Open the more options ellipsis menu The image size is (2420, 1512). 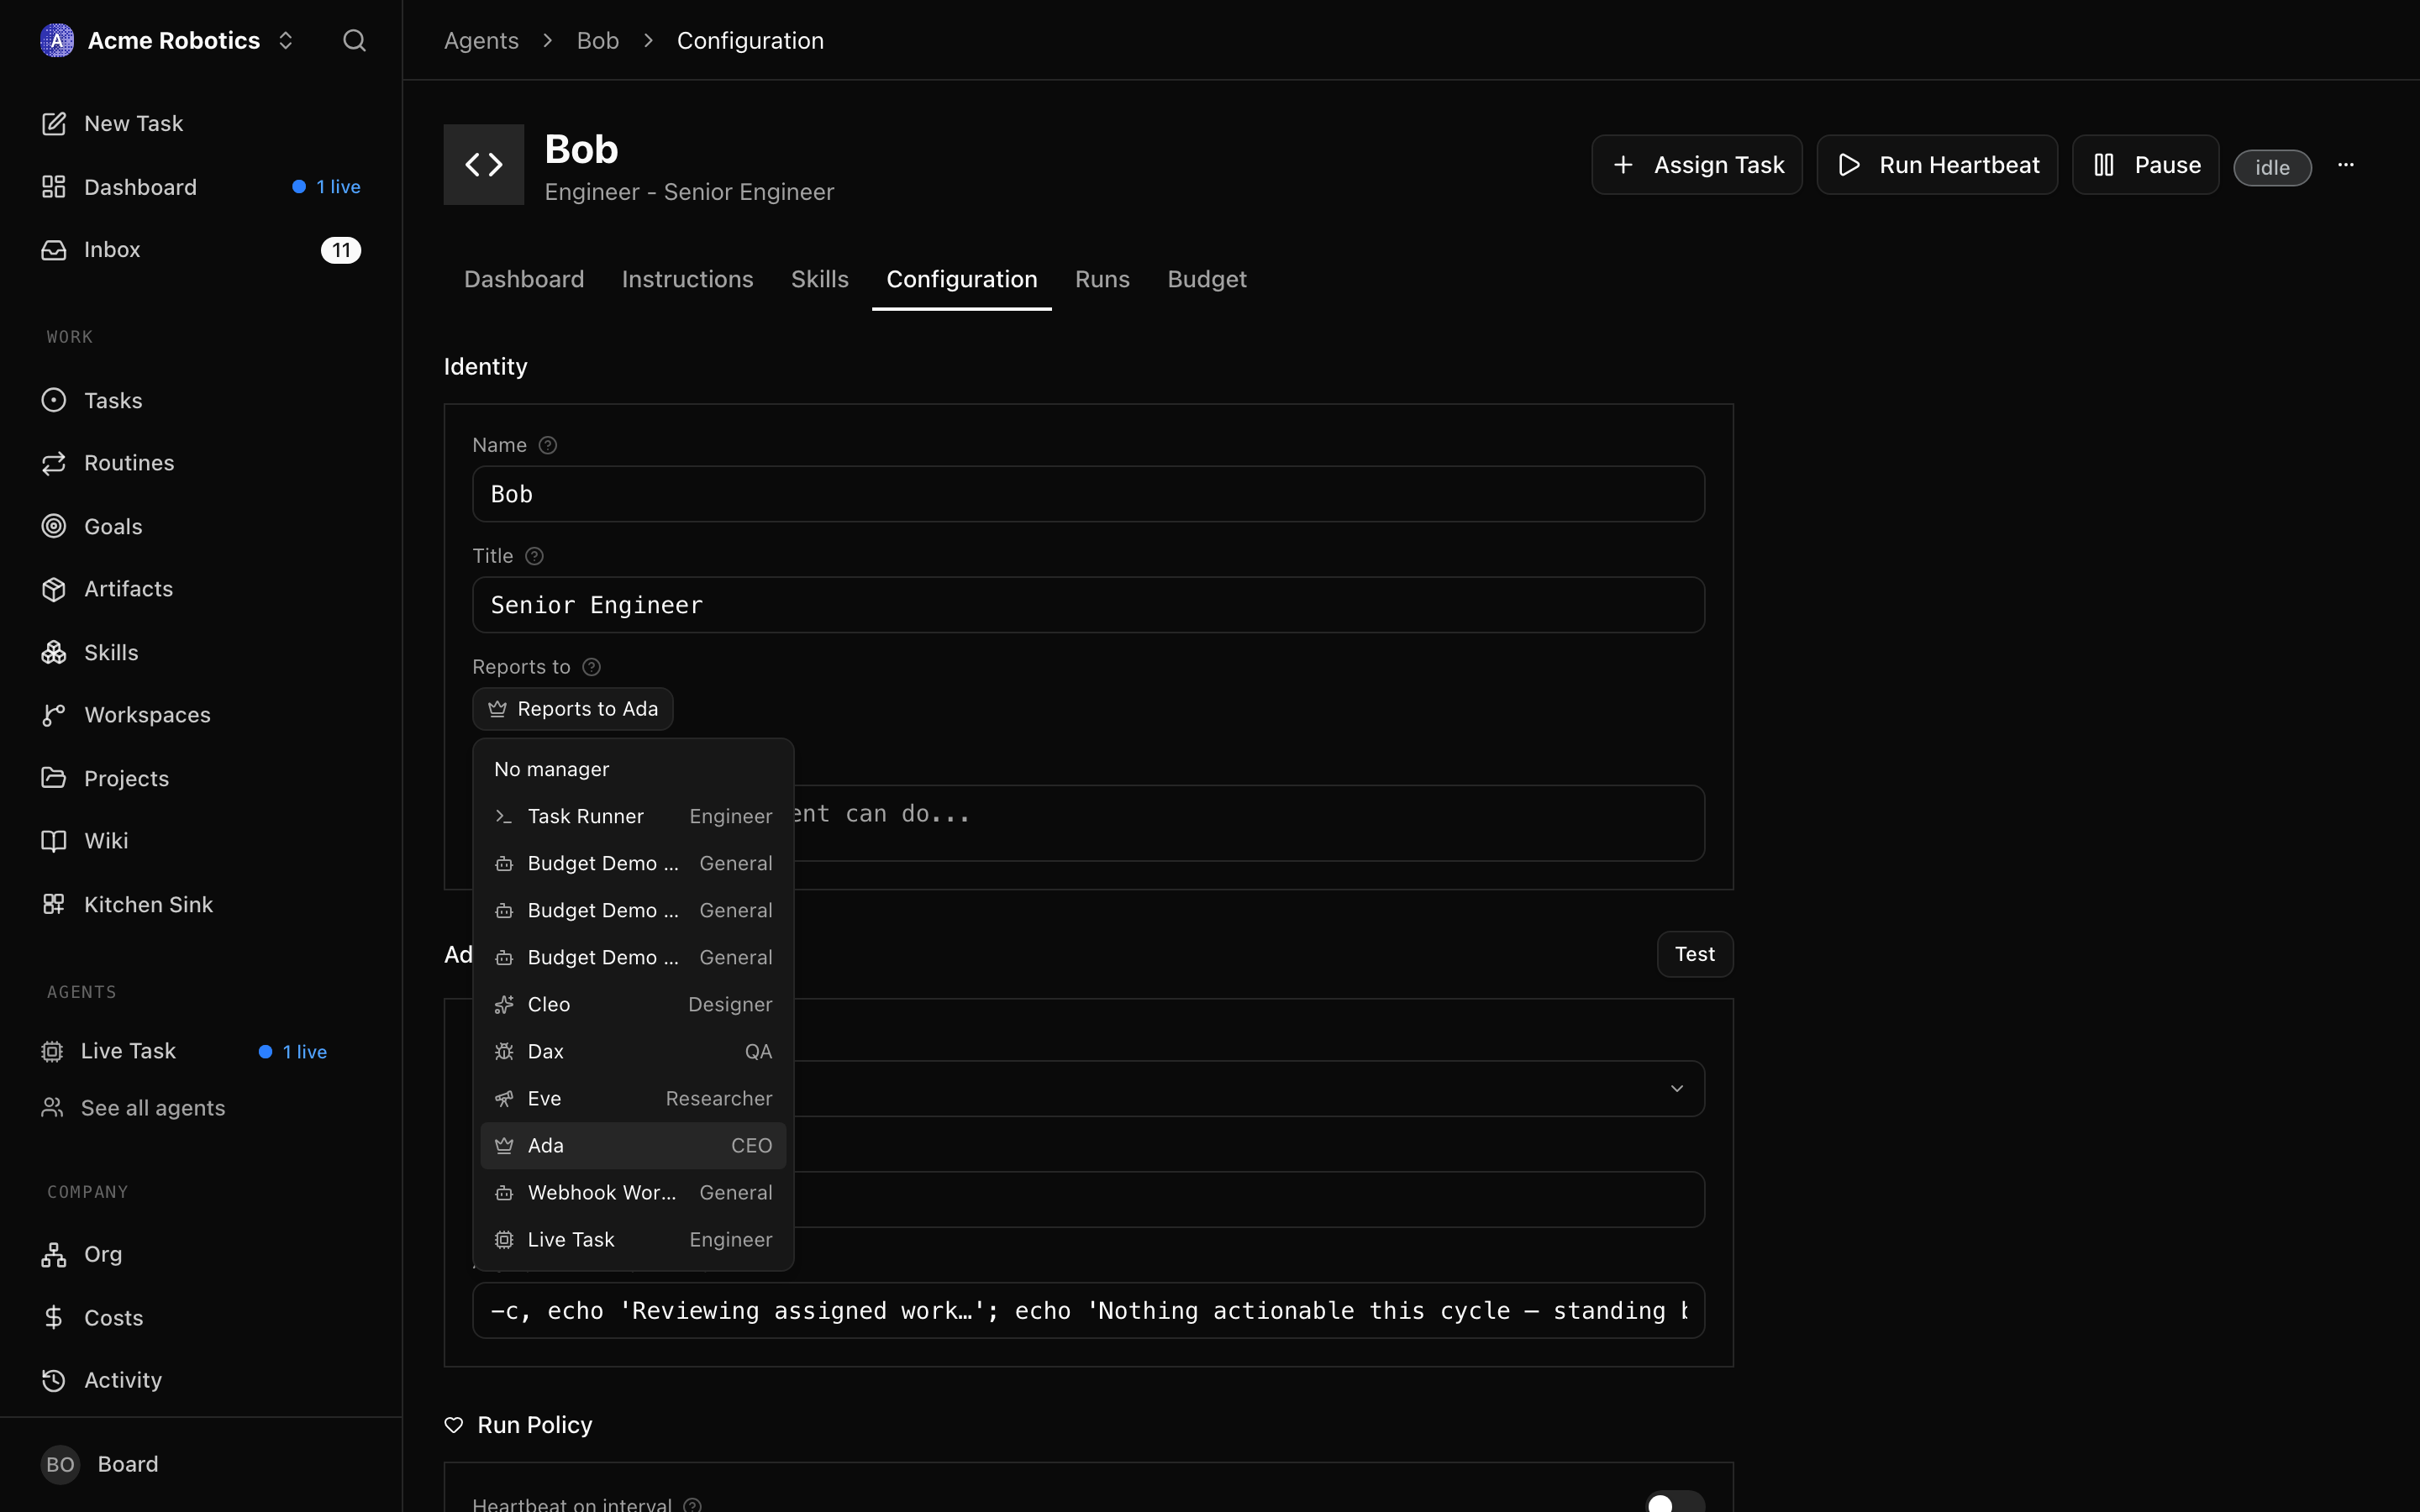point(2346,165)
